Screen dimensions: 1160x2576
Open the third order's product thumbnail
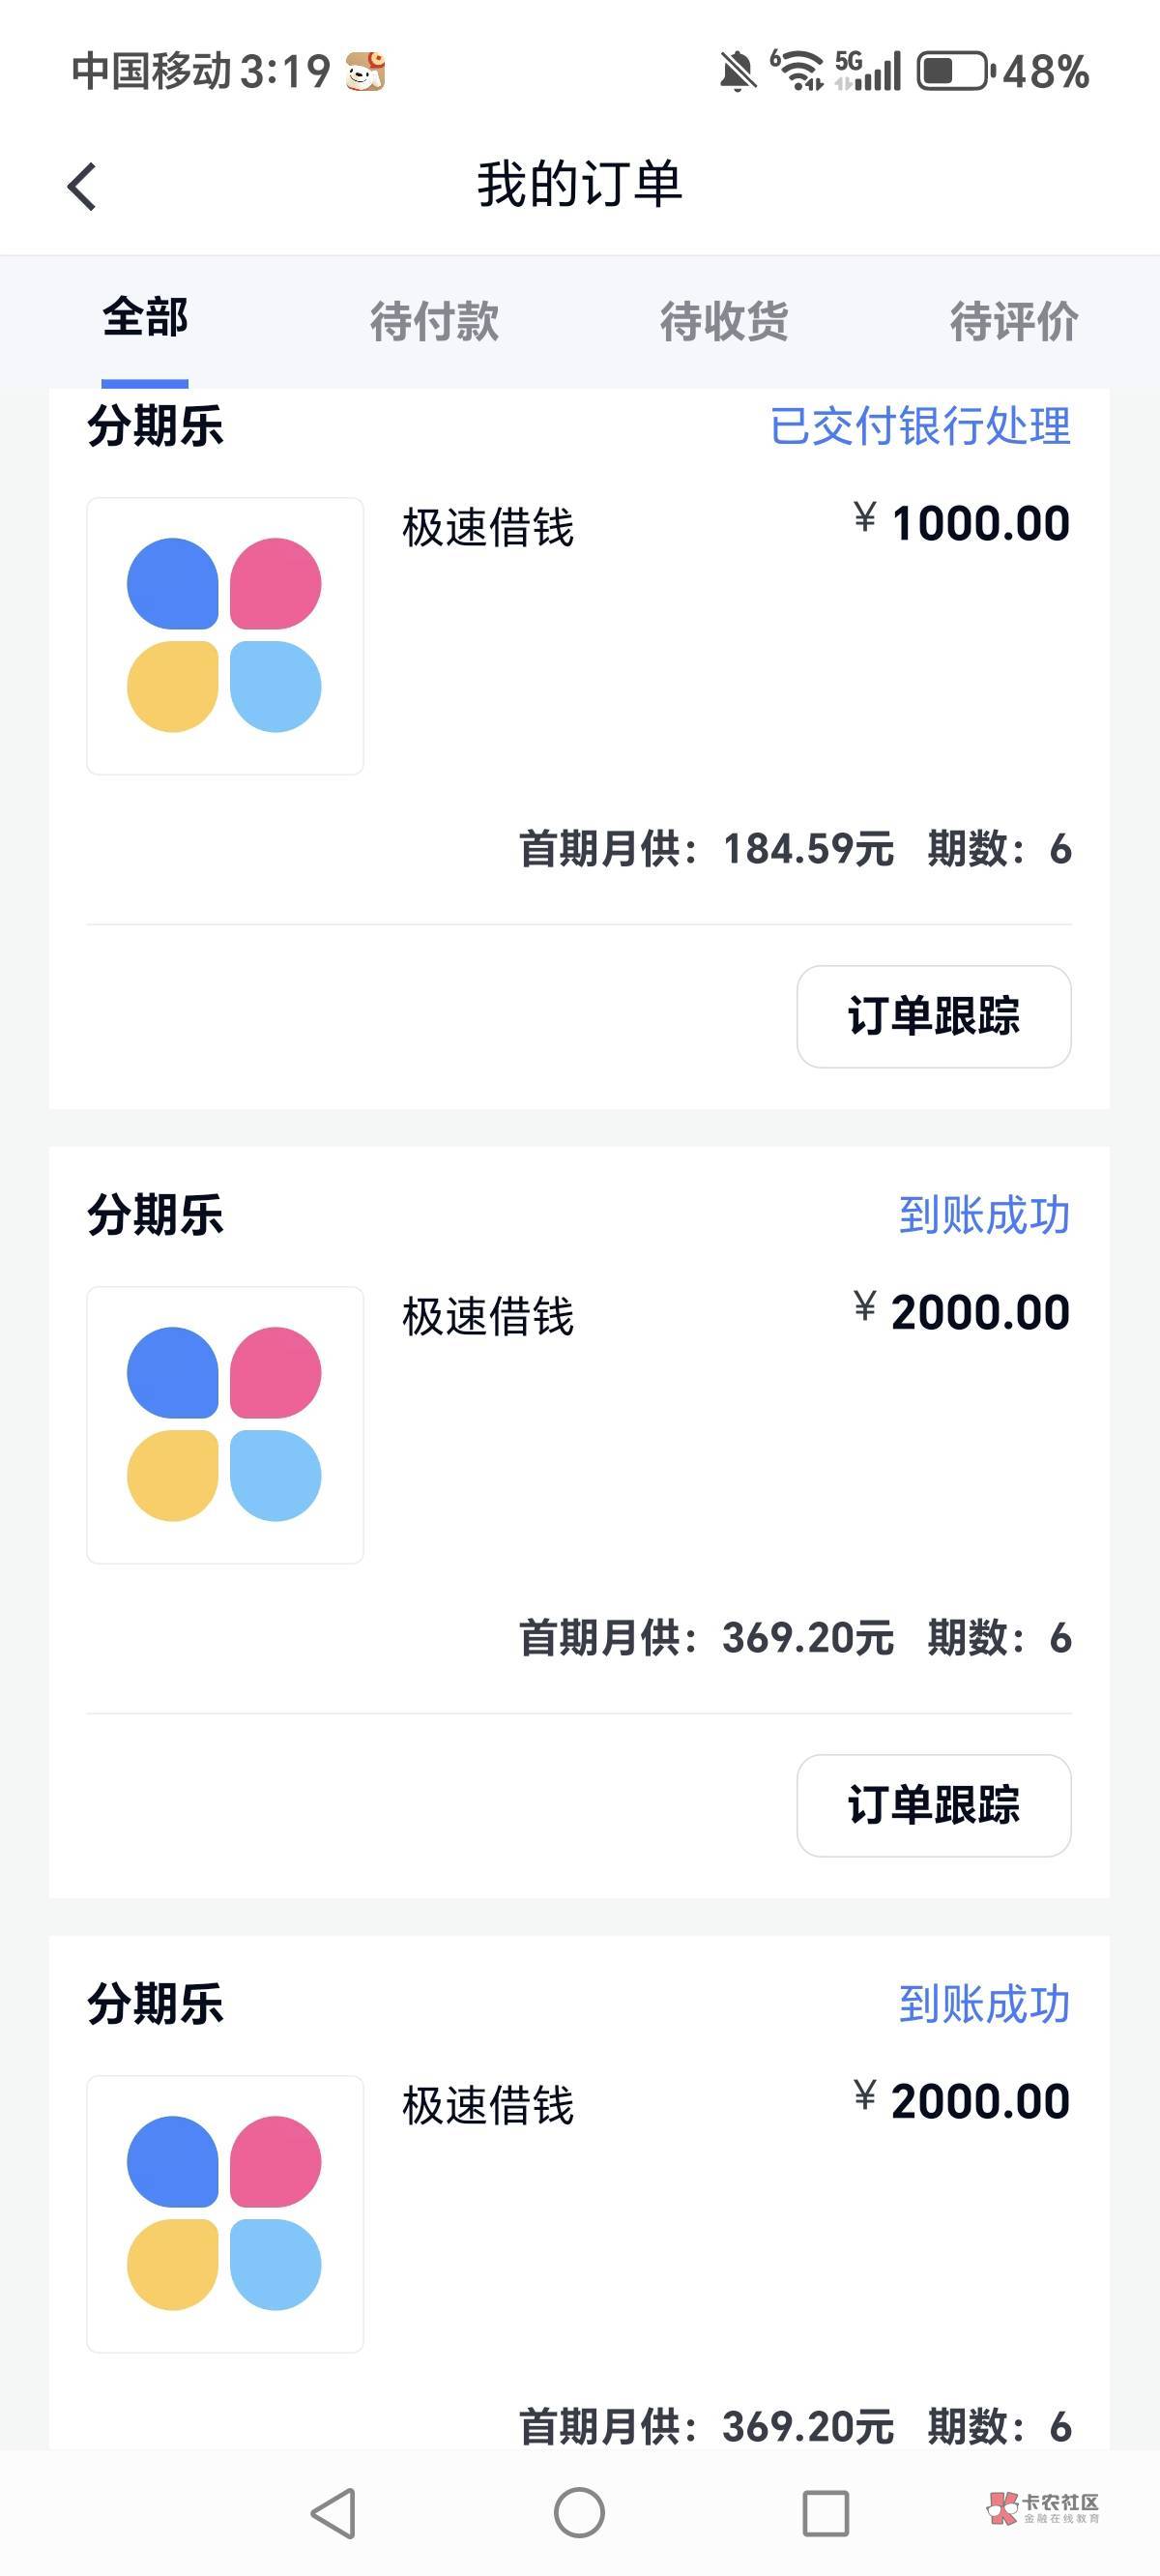[225, 2214]
